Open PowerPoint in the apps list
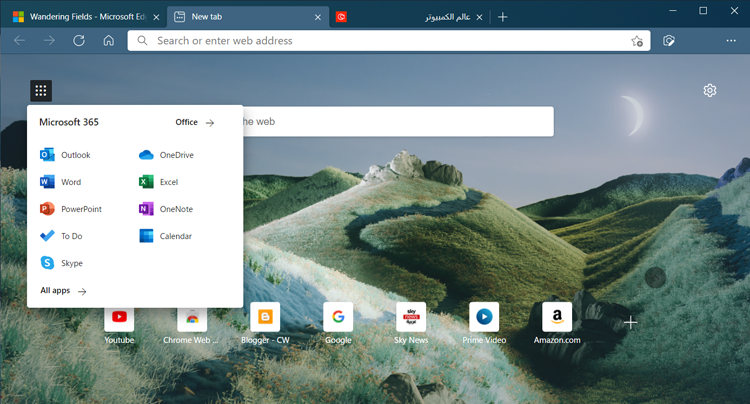The image size is (750, 404). click(71, 209)
